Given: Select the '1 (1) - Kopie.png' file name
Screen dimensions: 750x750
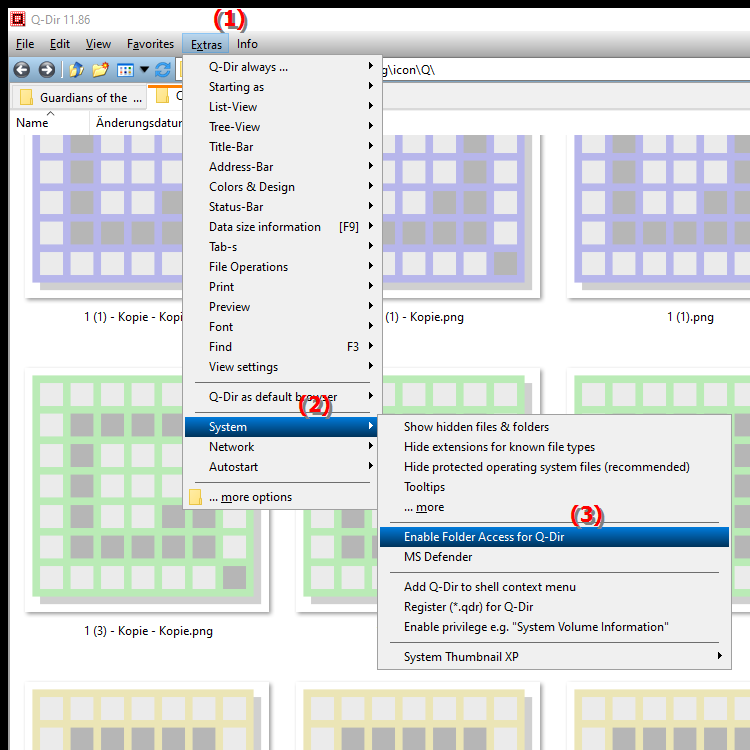Looking at the screenshot, I should tap(425, 317).
